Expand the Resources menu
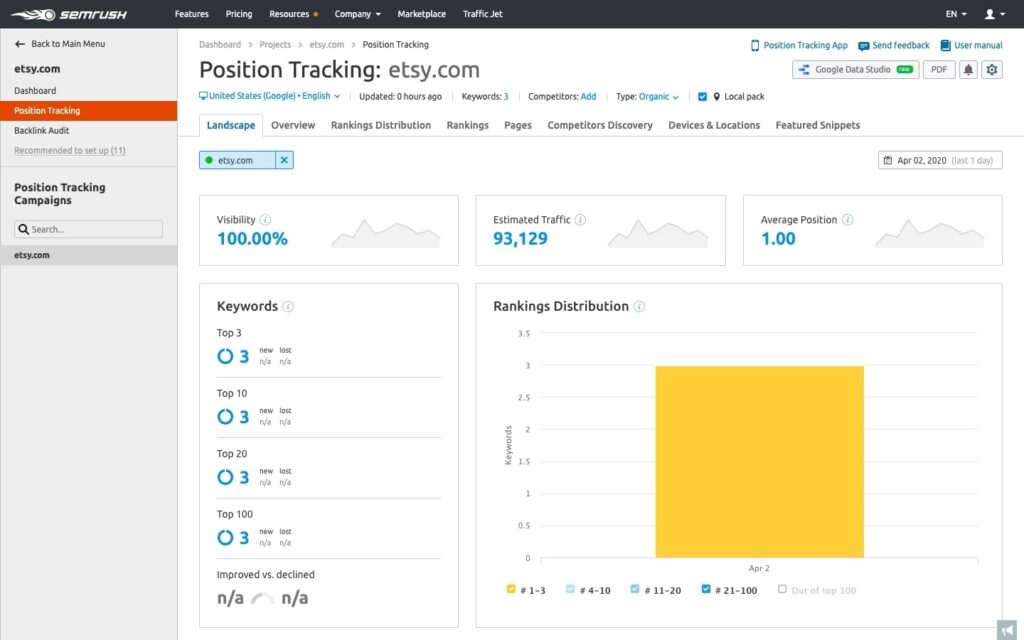The height and width of the screenshot is (640, 1024). point(293,14)
